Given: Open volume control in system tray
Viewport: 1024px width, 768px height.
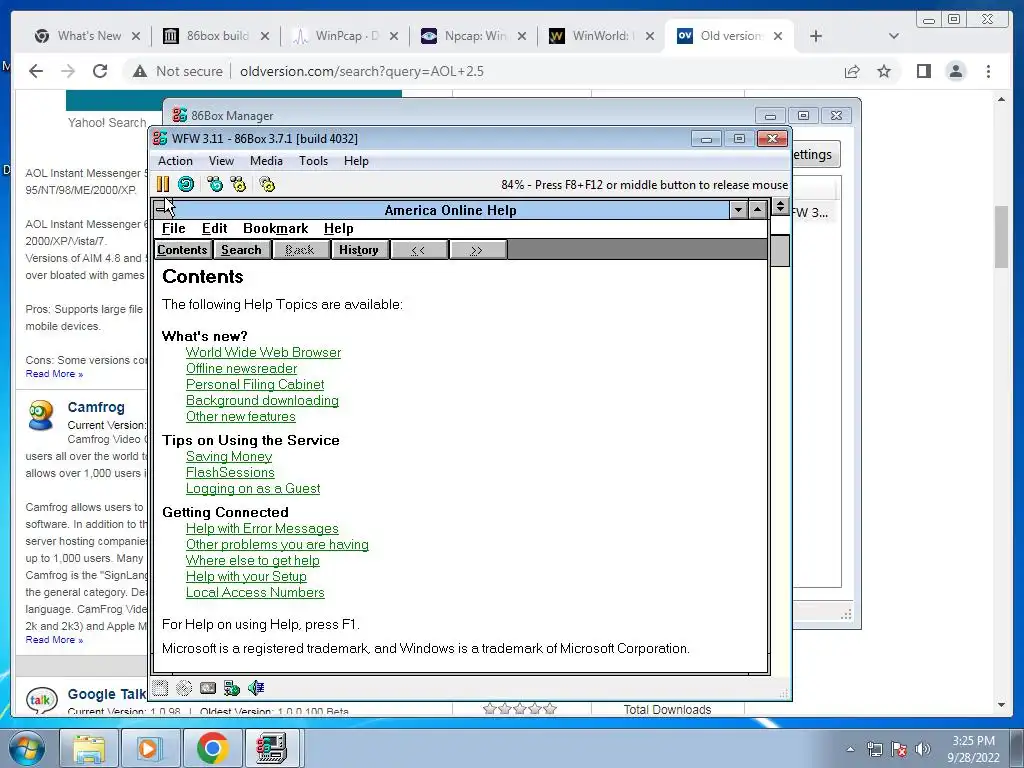Looking at the screenshot, I should click(923, 749).
